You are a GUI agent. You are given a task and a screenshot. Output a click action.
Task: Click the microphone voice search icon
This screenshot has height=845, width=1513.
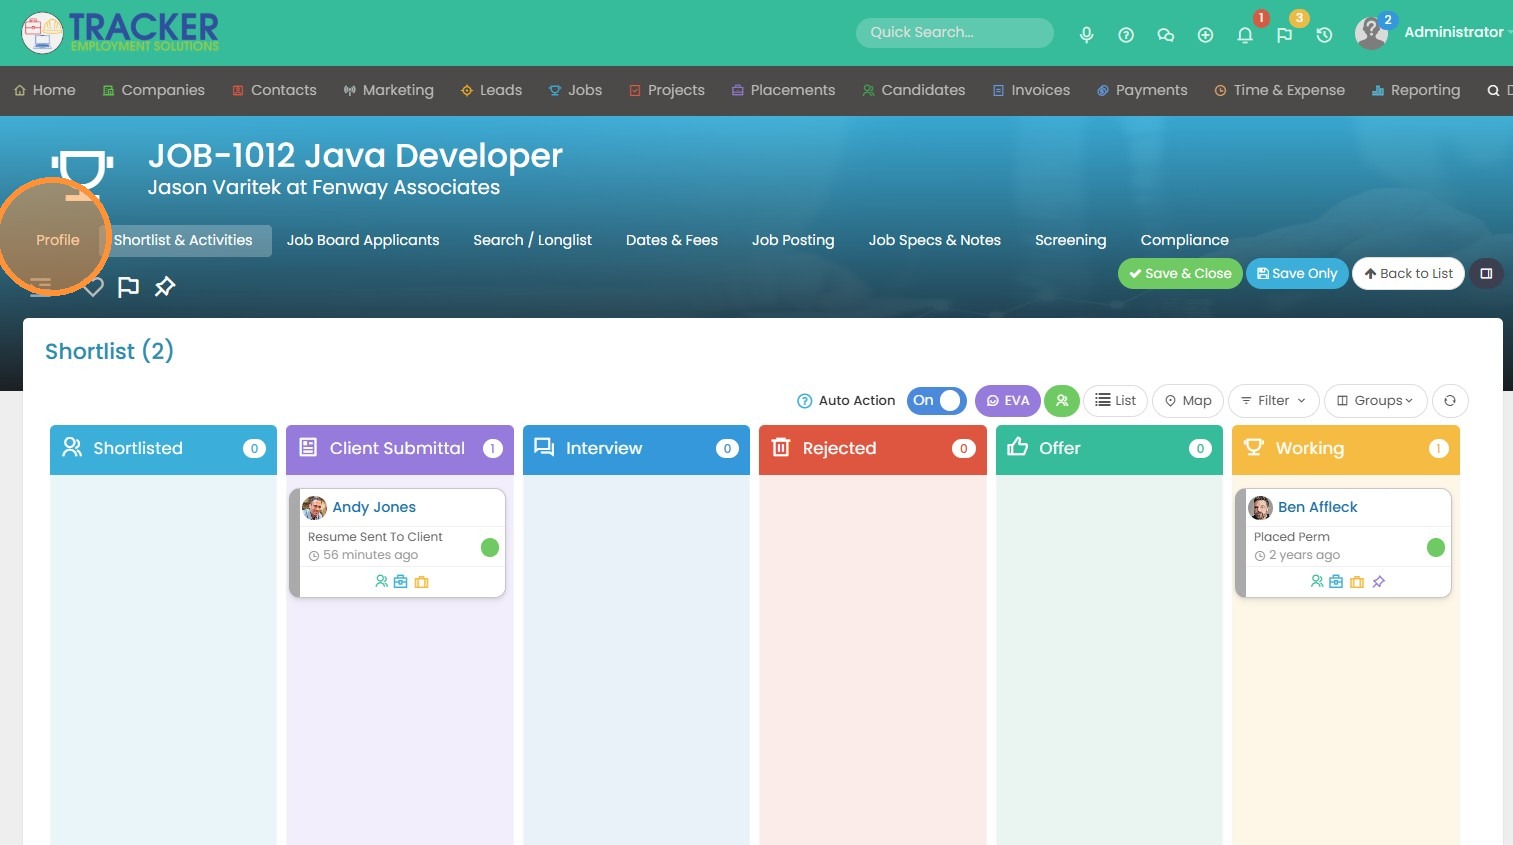click(1086, 35)
